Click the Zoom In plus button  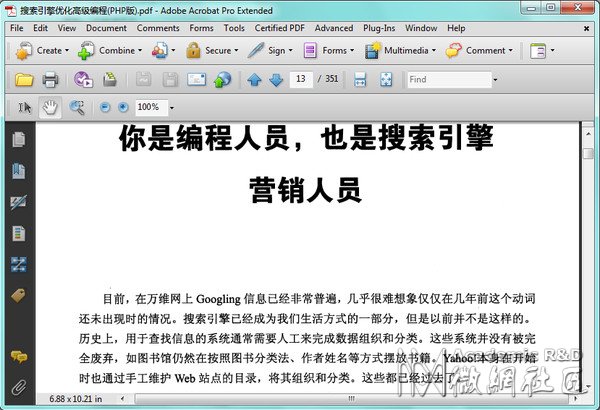(123, 108)
